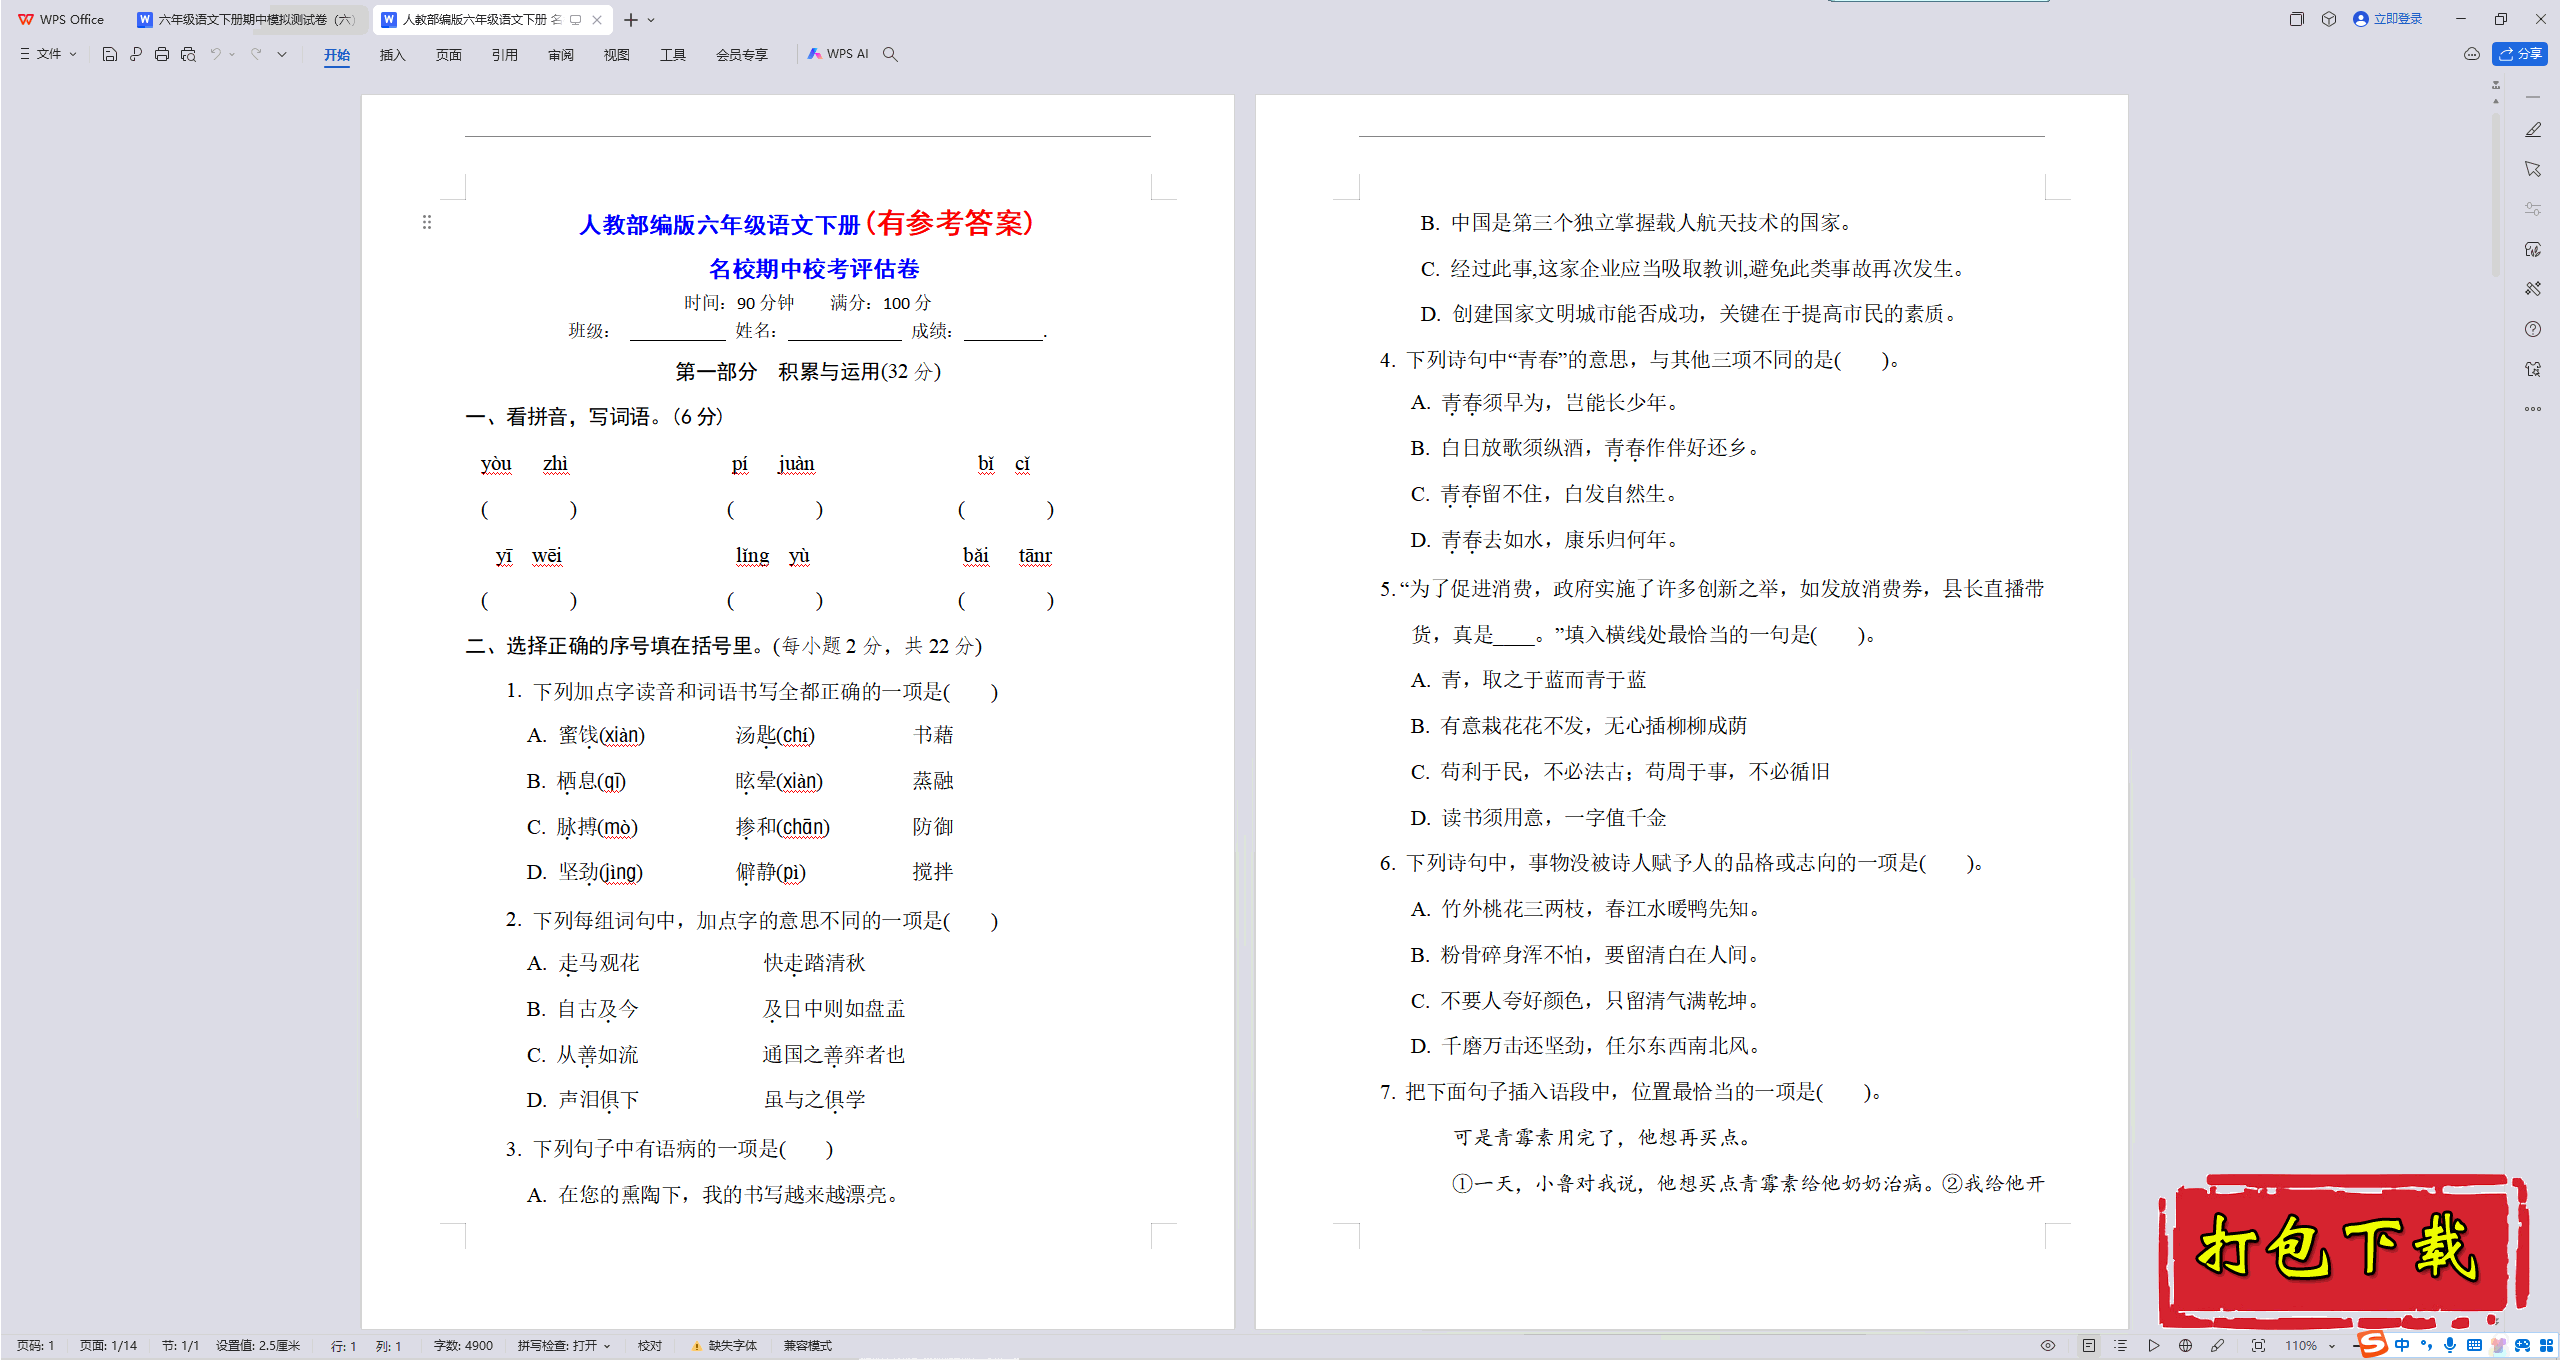Click the Sogou microphone voice input icon
Screen dimensions: 2560x1360
pyautogui.click(x=2450, y=1346)
